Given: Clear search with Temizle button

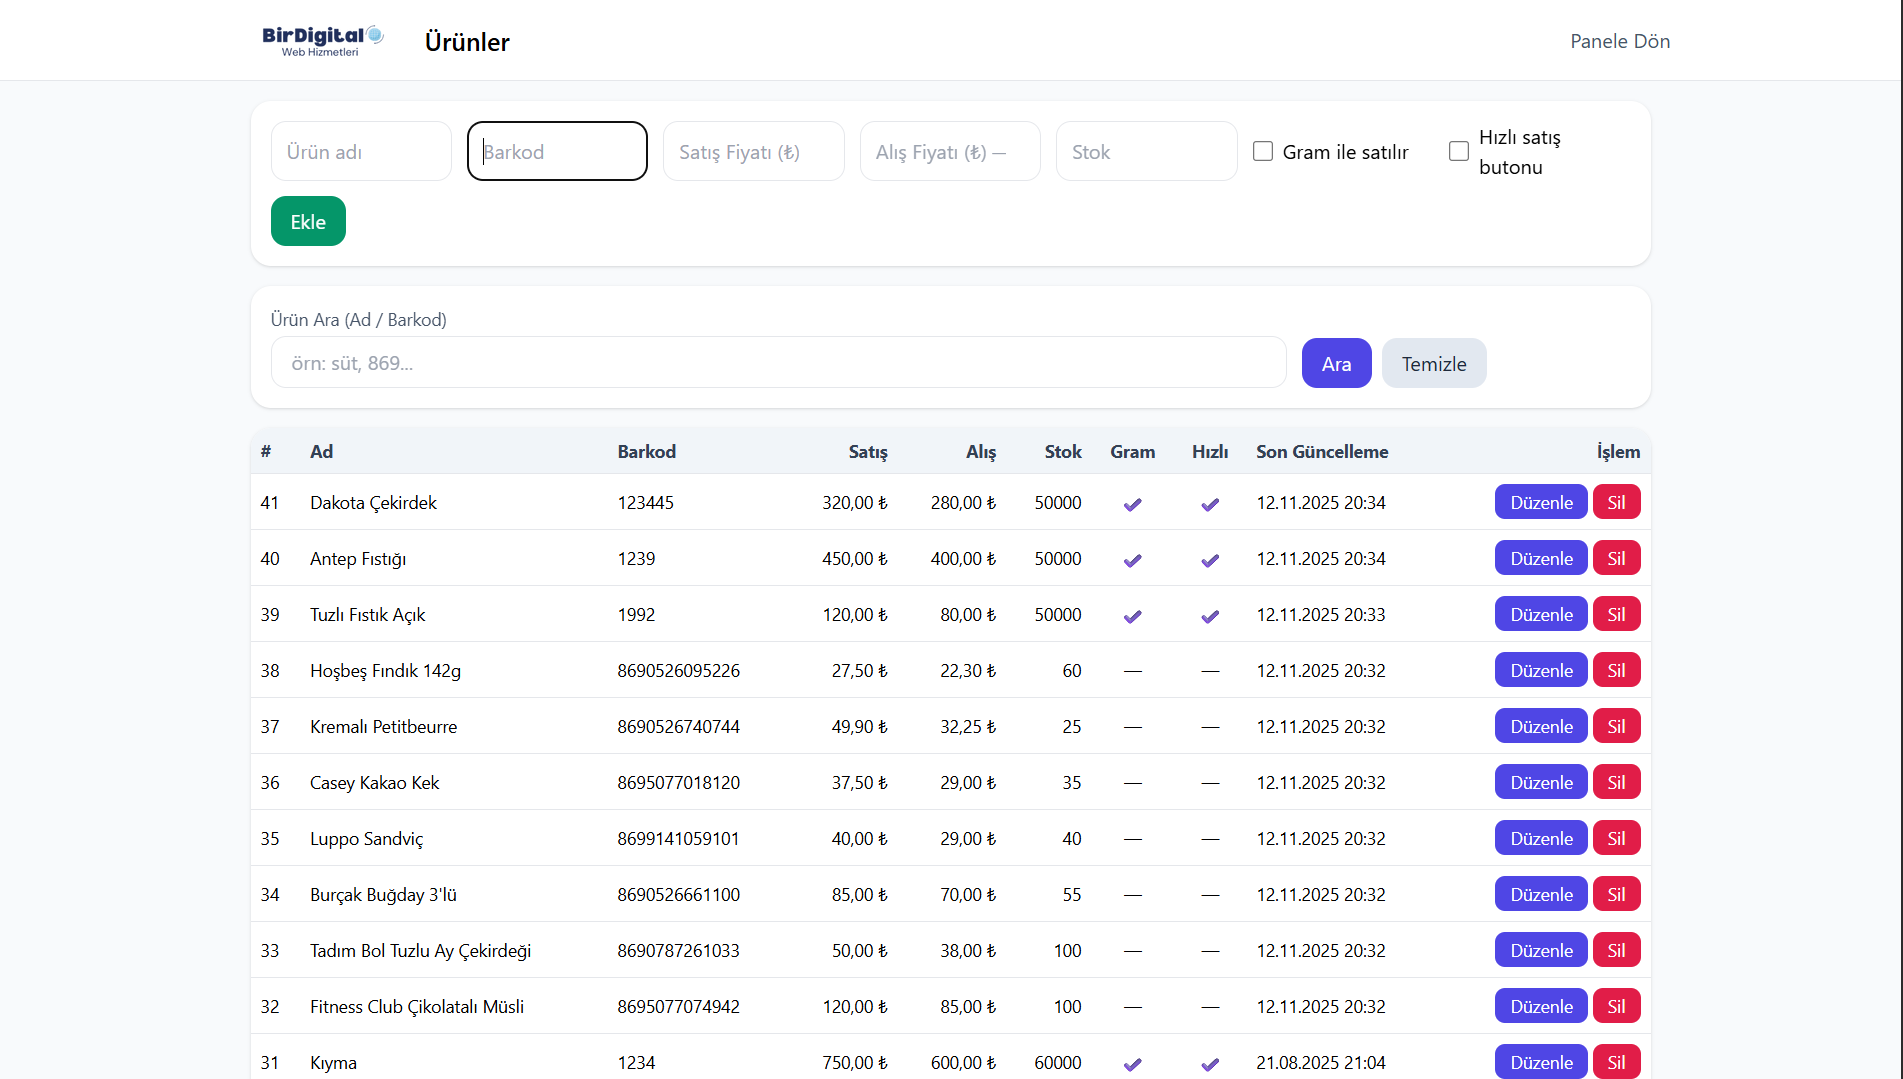Looking at the screenshot, I should pos(1433,363).
